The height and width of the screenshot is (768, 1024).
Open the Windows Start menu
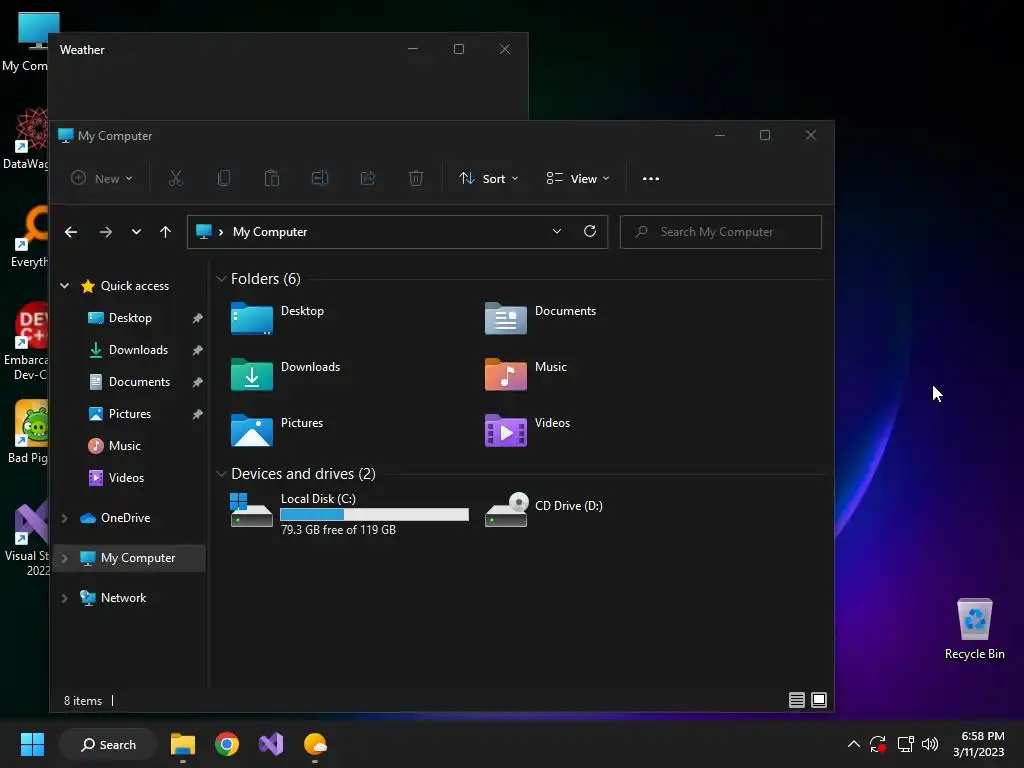[x=32, y=744]
